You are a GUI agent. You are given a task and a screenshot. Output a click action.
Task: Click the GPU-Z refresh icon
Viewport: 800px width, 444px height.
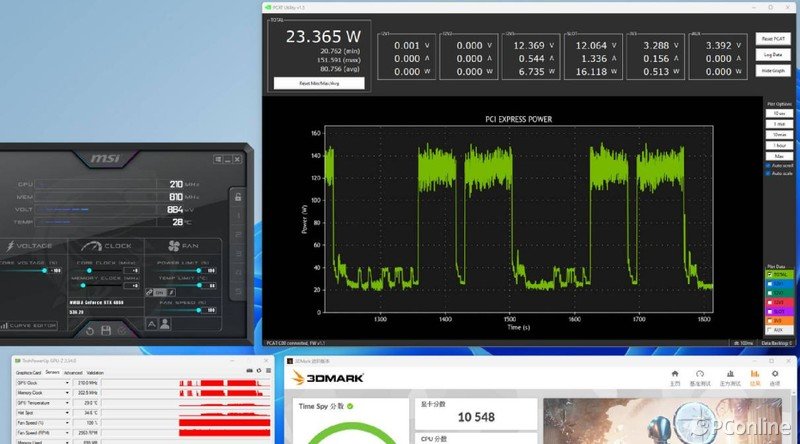coord(259,371)
